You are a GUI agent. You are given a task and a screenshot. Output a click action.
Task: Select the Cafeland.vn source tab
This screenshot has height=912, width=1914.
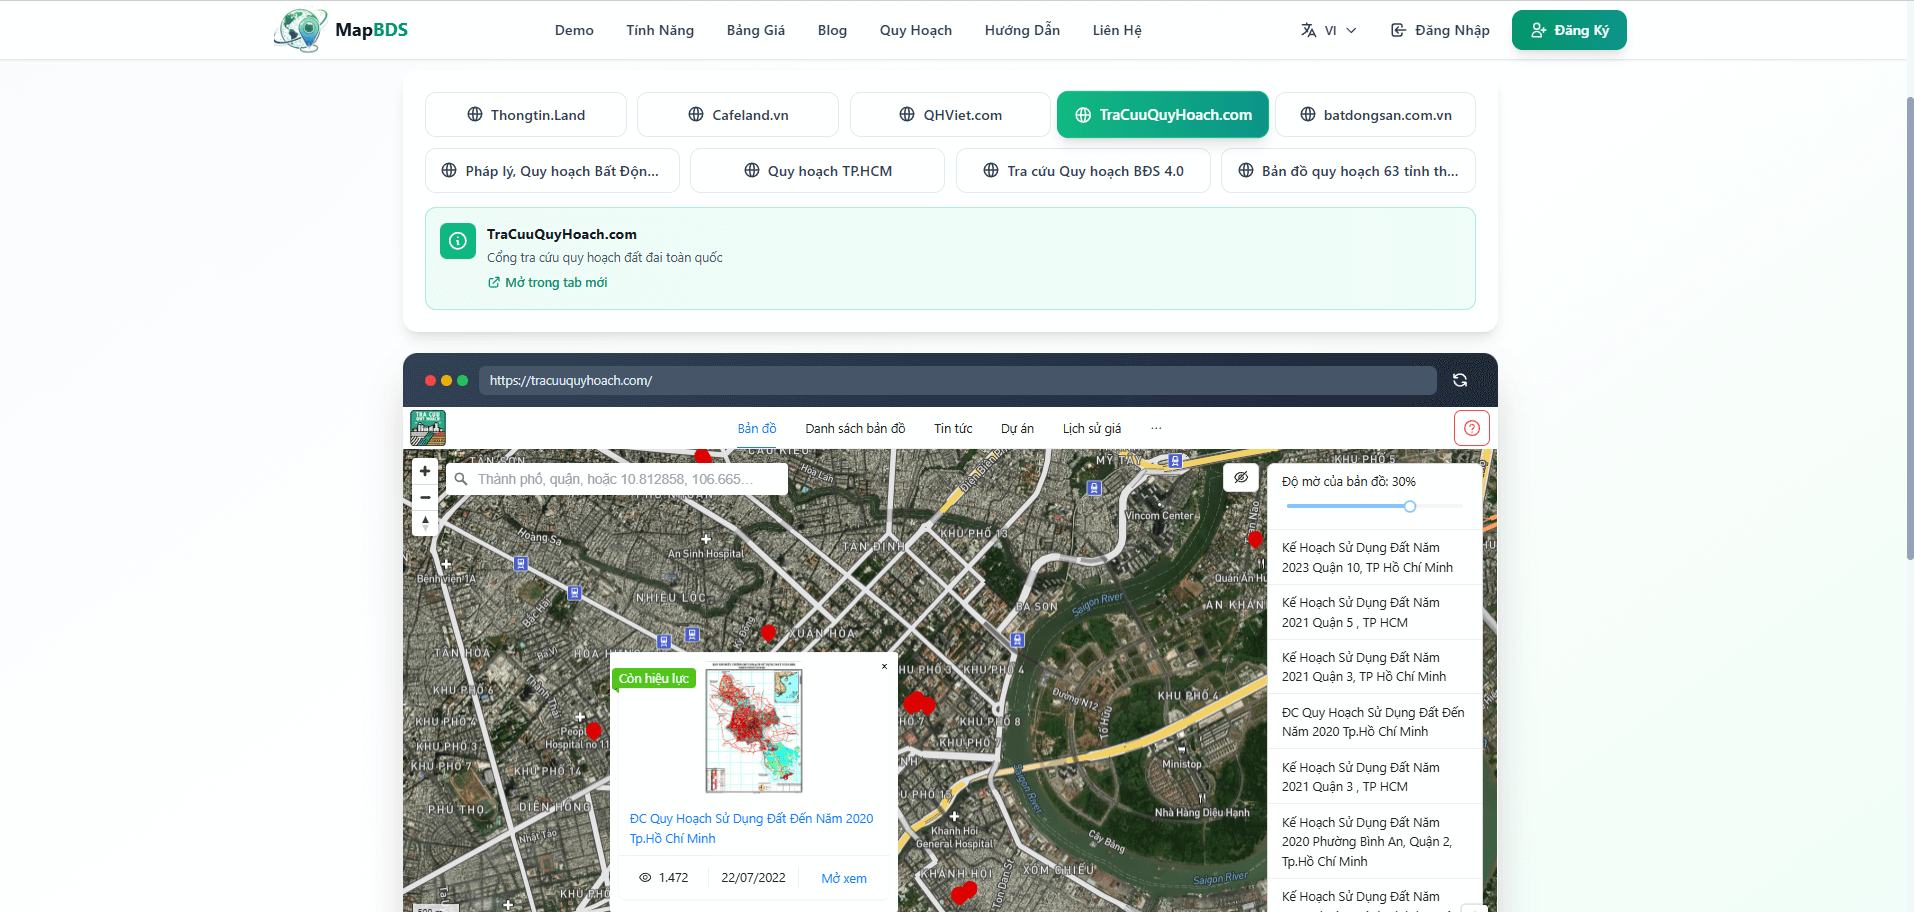pos(738,115)
